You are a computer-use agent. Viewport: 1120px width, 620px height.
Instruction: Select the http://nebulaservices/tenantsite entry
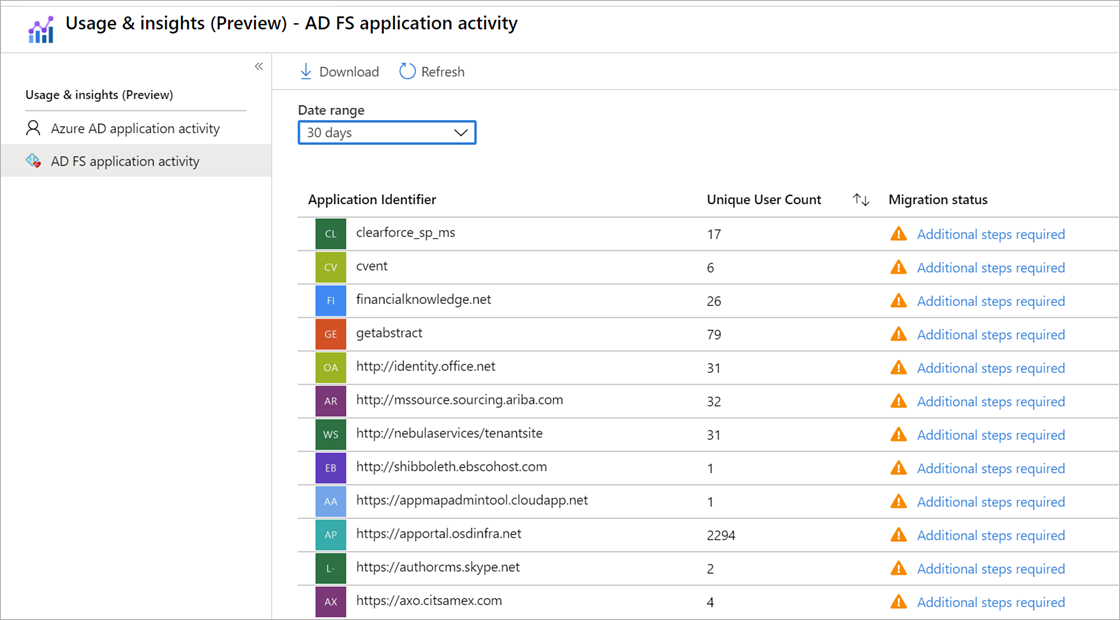(449, 434)
